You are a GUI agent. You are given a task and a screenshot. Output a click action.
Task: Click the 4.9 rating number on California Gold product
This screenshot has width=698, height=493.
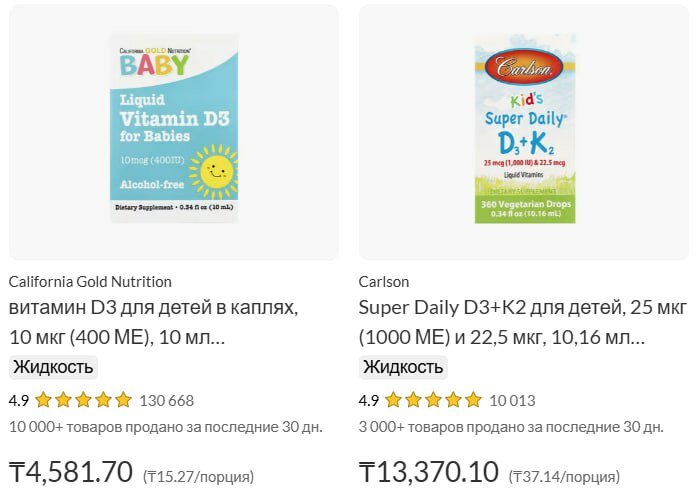pos(19,400)
